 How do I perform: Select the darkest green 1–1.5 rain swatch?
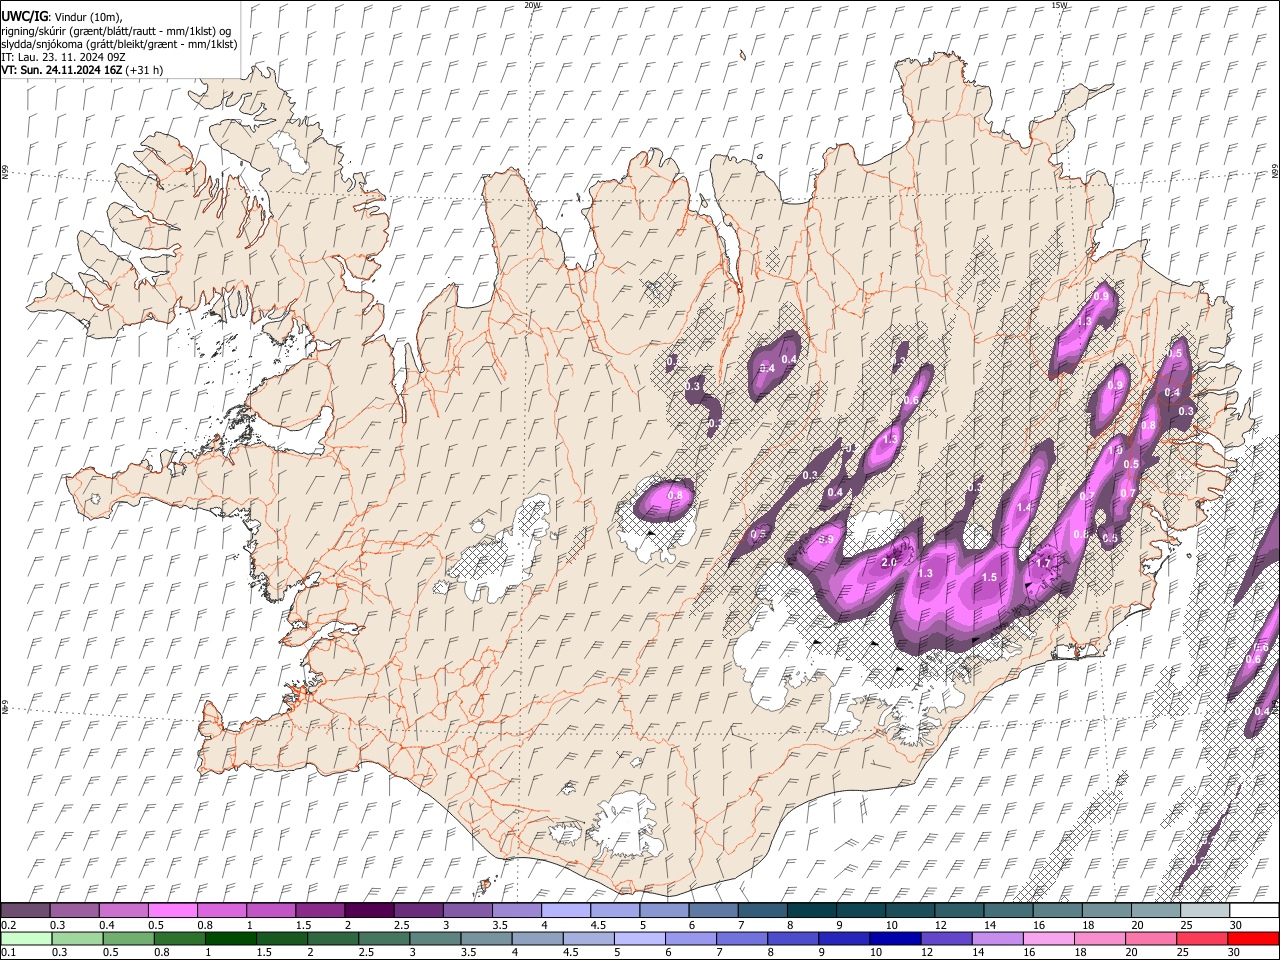pyautogui.click(x=230, y=938)
